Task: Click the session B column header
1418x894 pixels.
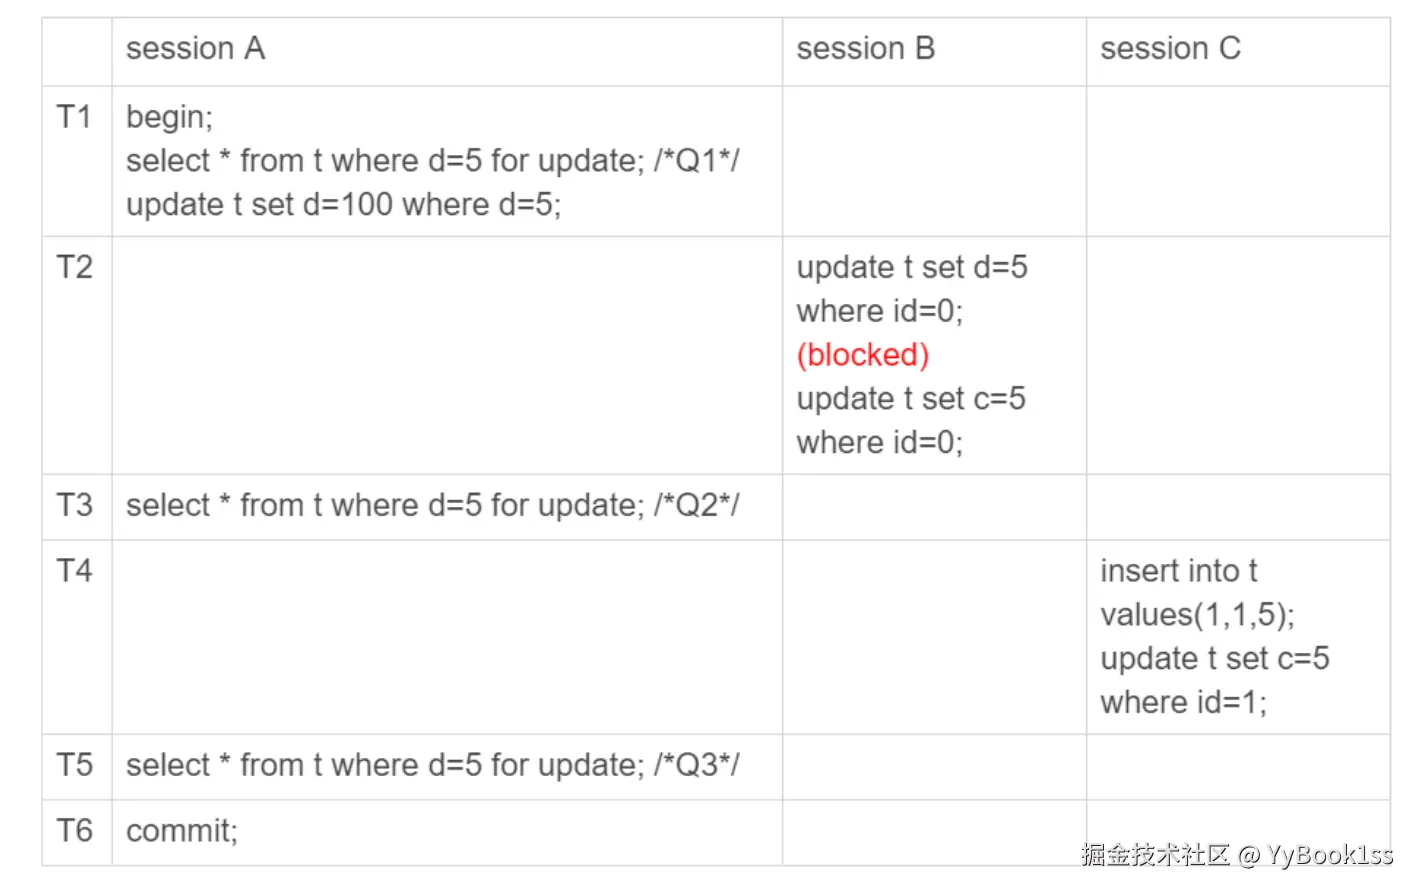Action: 865,48
